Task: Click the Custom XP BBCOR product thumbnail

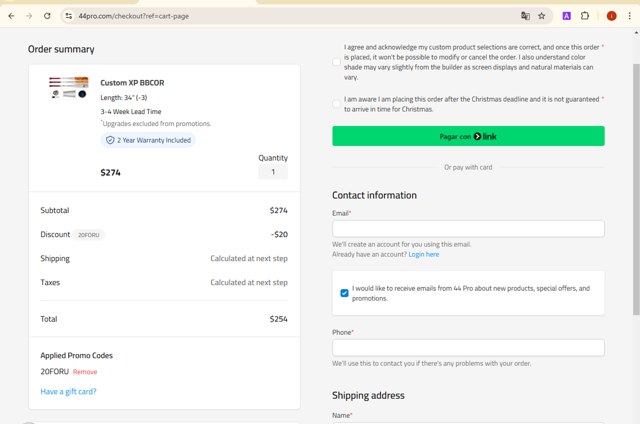Action: click(x=68, y=88)
